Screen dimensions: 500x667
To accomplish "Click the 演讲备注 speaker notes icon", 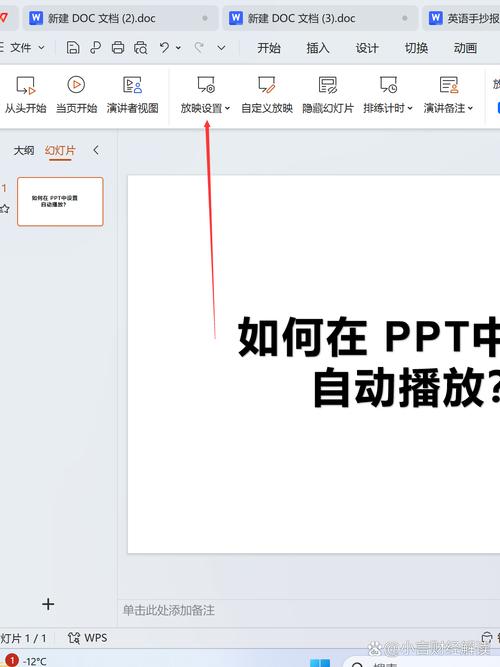I will click(449, 85).
